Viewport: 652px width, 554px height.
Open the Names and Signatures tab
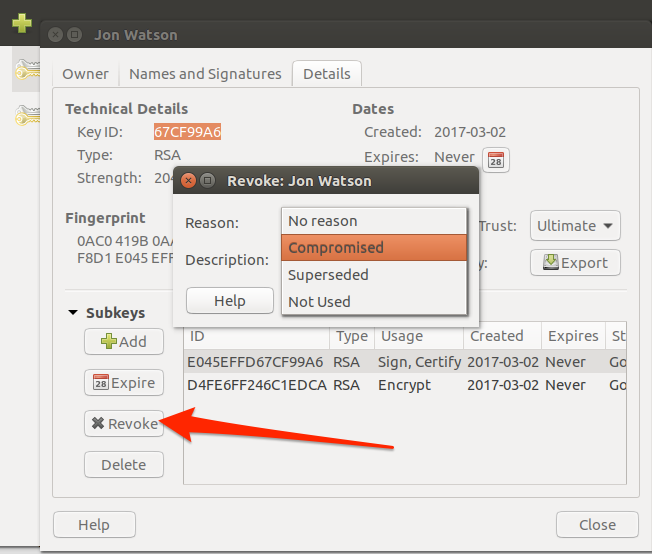point(205,74)
